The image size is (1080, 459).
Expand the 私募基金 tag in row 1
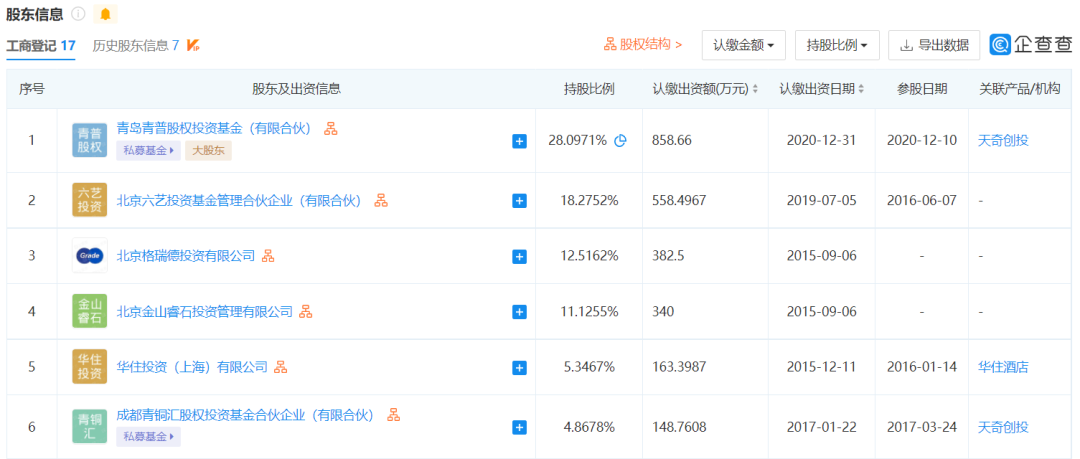(149, 151)
